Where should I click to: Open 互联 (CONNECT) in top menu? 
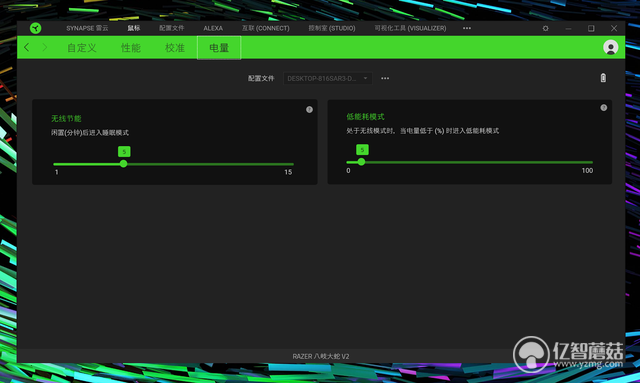pyautogui.click(x=266, y=28)
